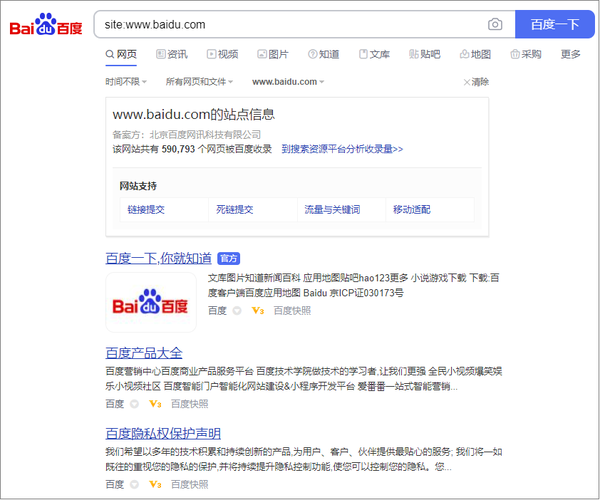Open the 文库 tab
Screen dimensions: 600x500
(x=374, y=54)
